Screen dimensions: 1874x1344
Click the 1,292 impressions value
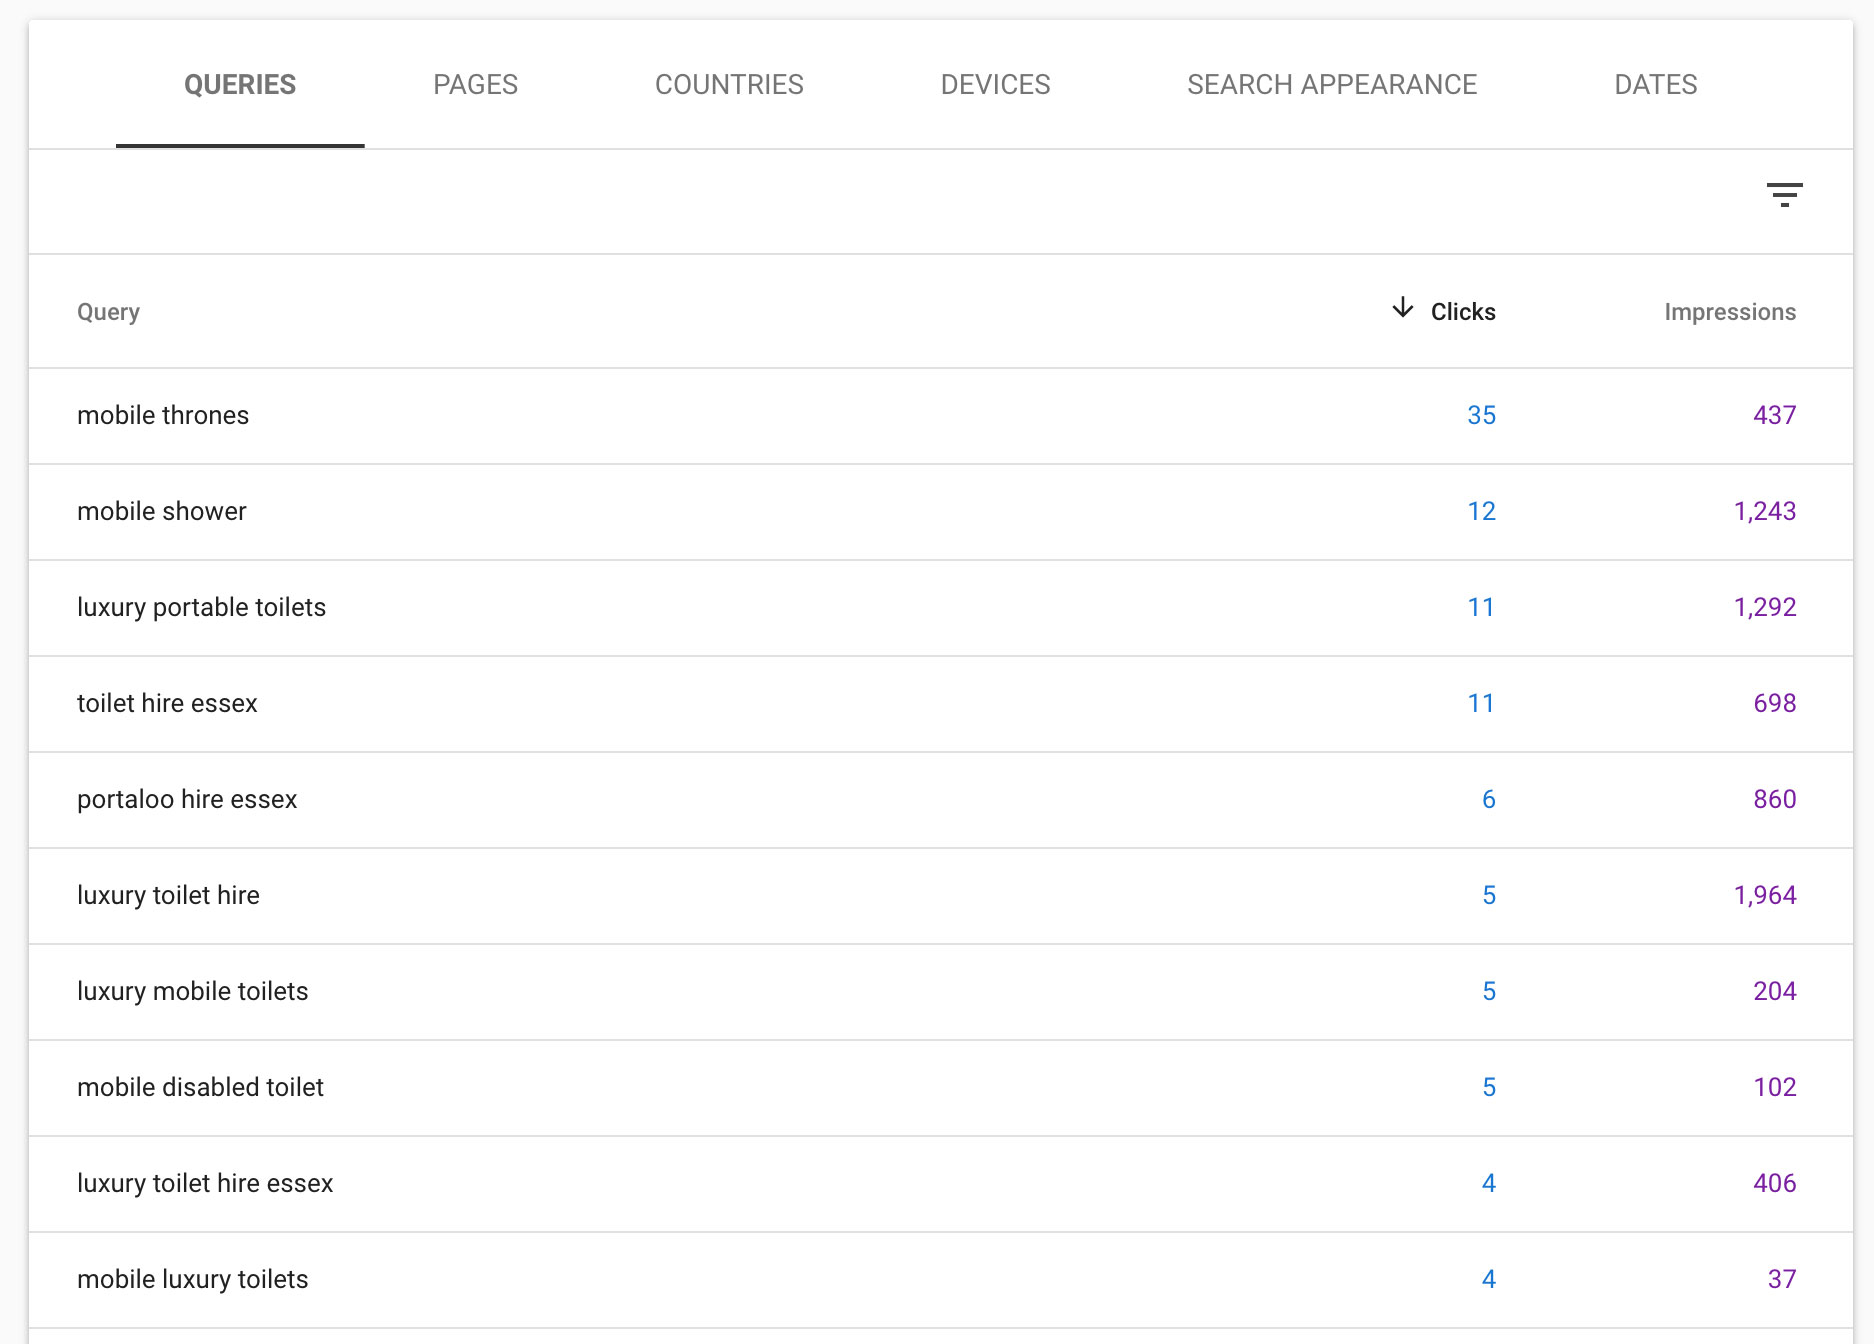pos(1764,607)
